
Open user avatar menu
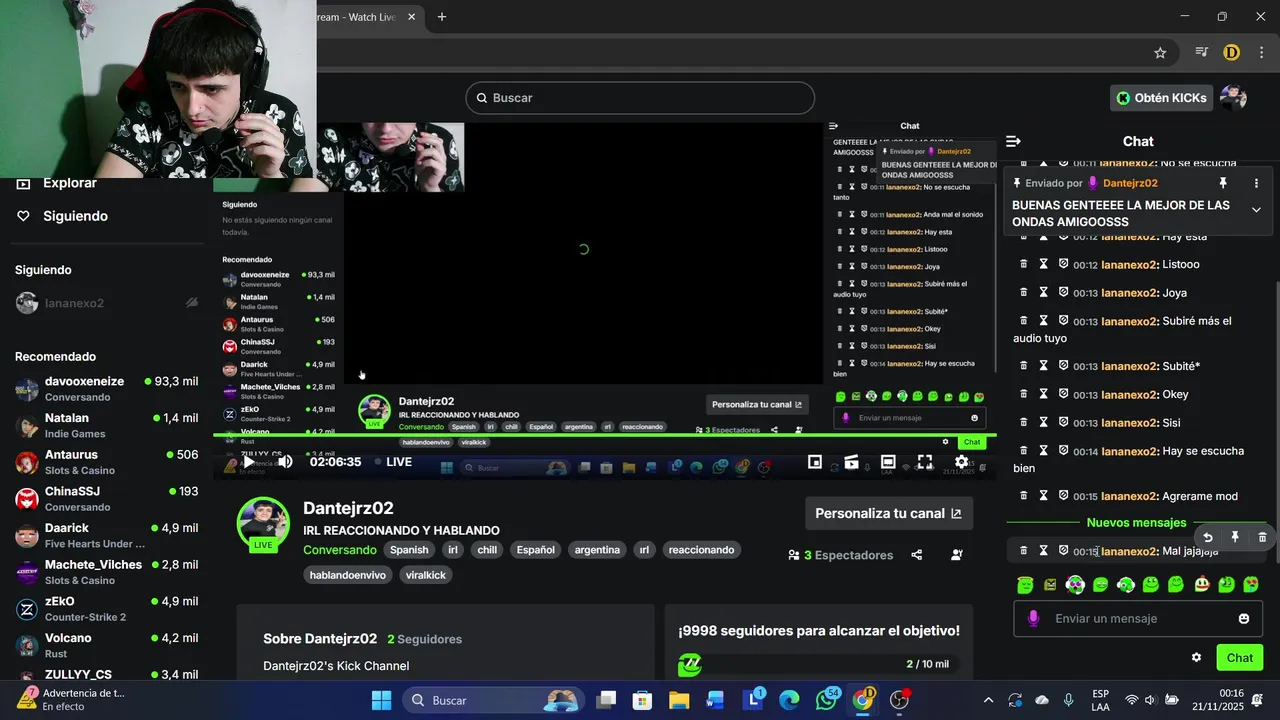[1233, 98]
